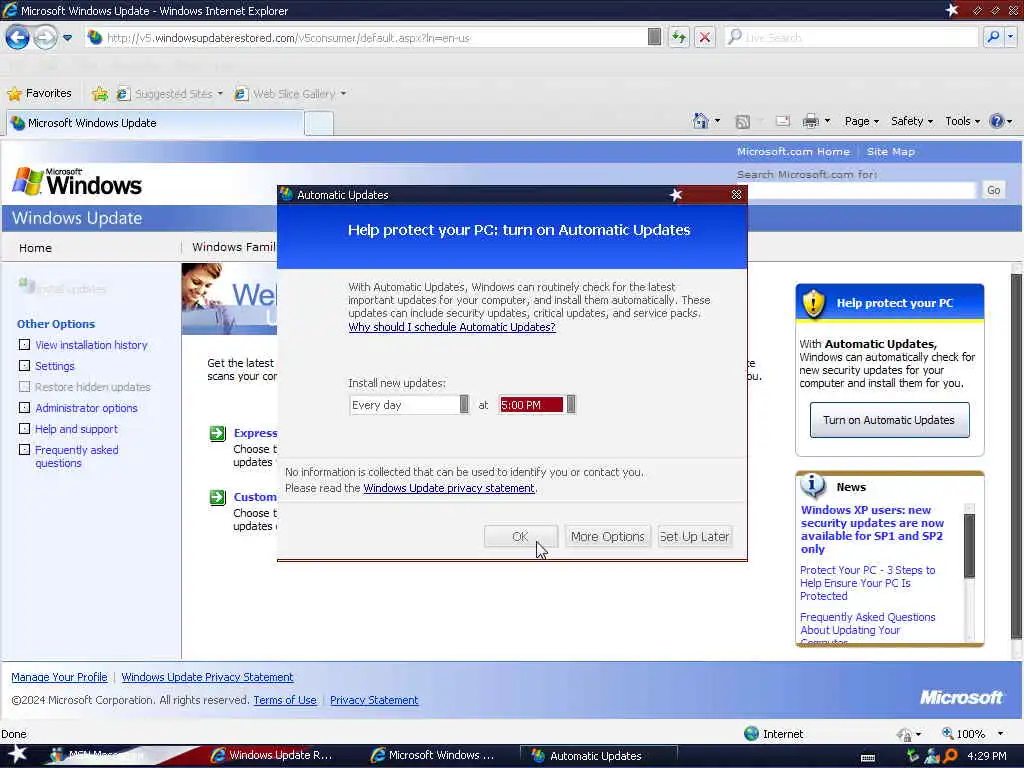Open the Safety menu

(912, 121)
